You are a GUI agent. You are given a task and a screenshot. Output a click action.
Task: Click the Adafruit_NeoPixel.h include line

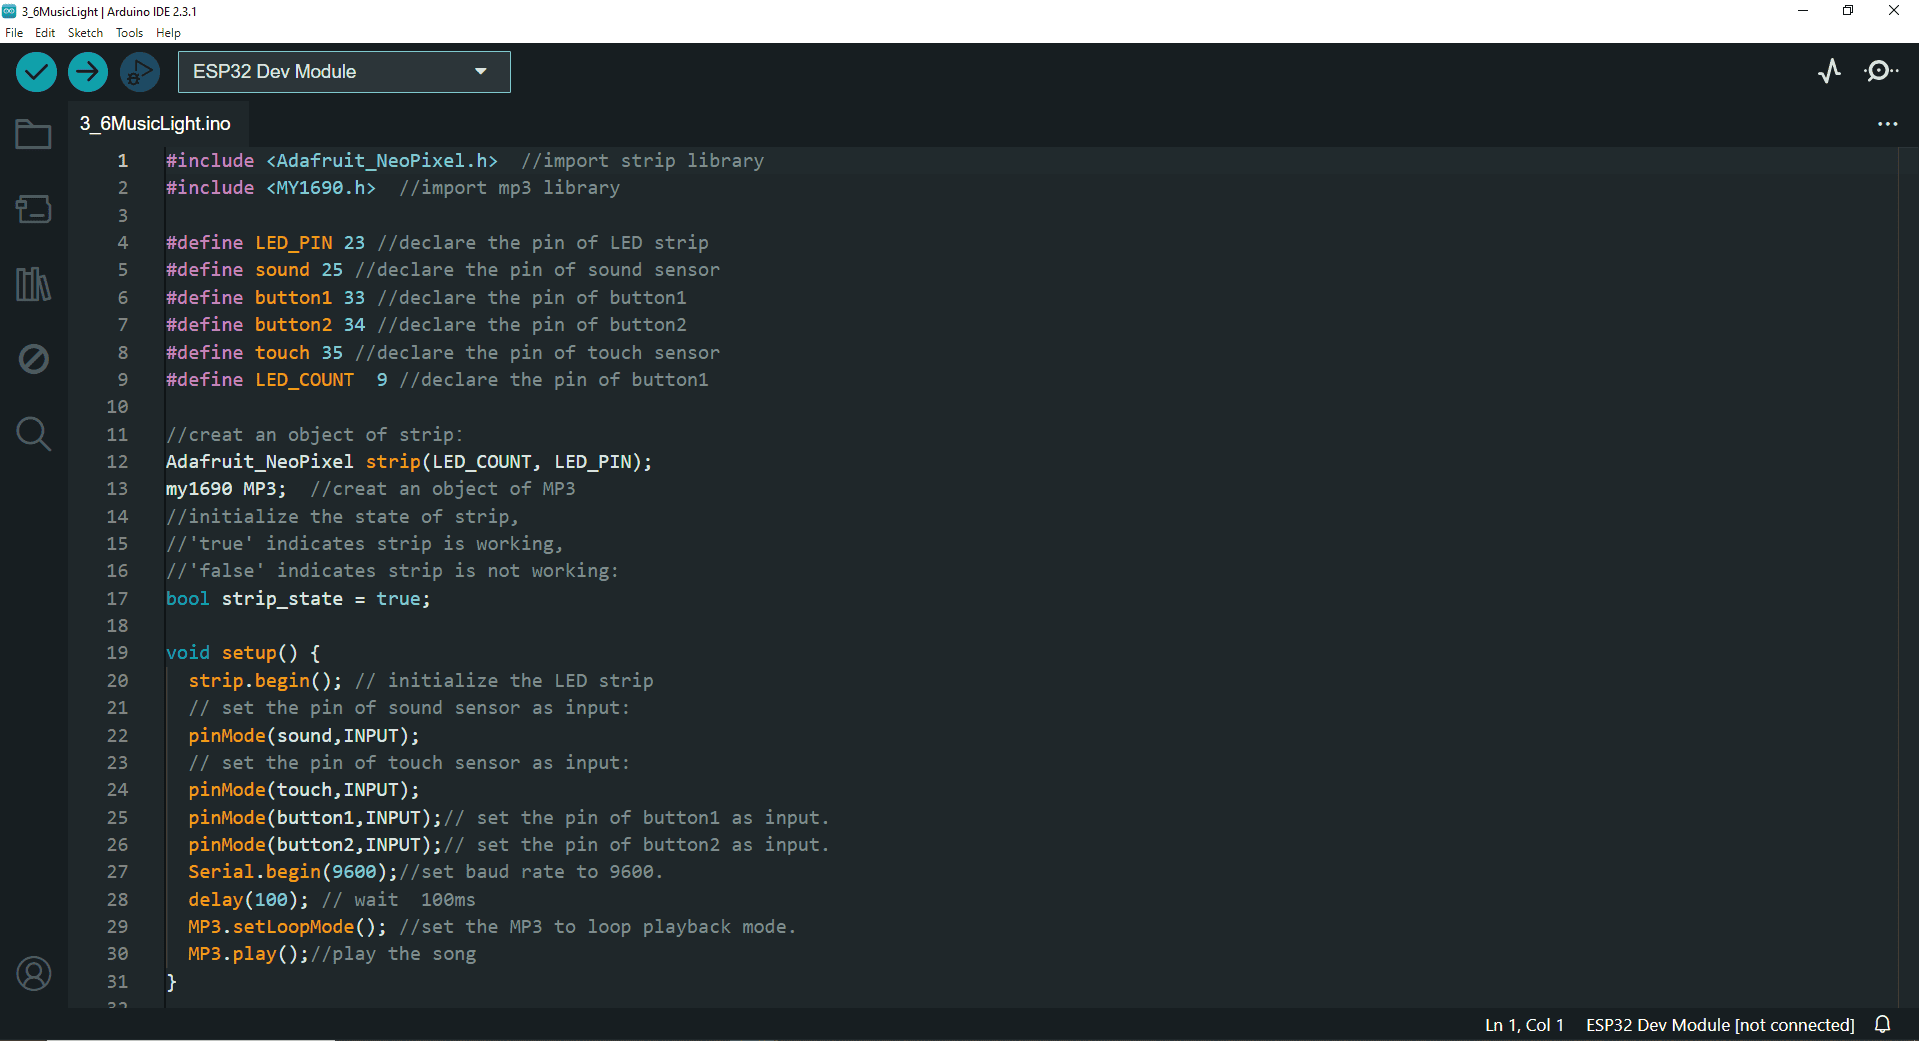point(465,161)
